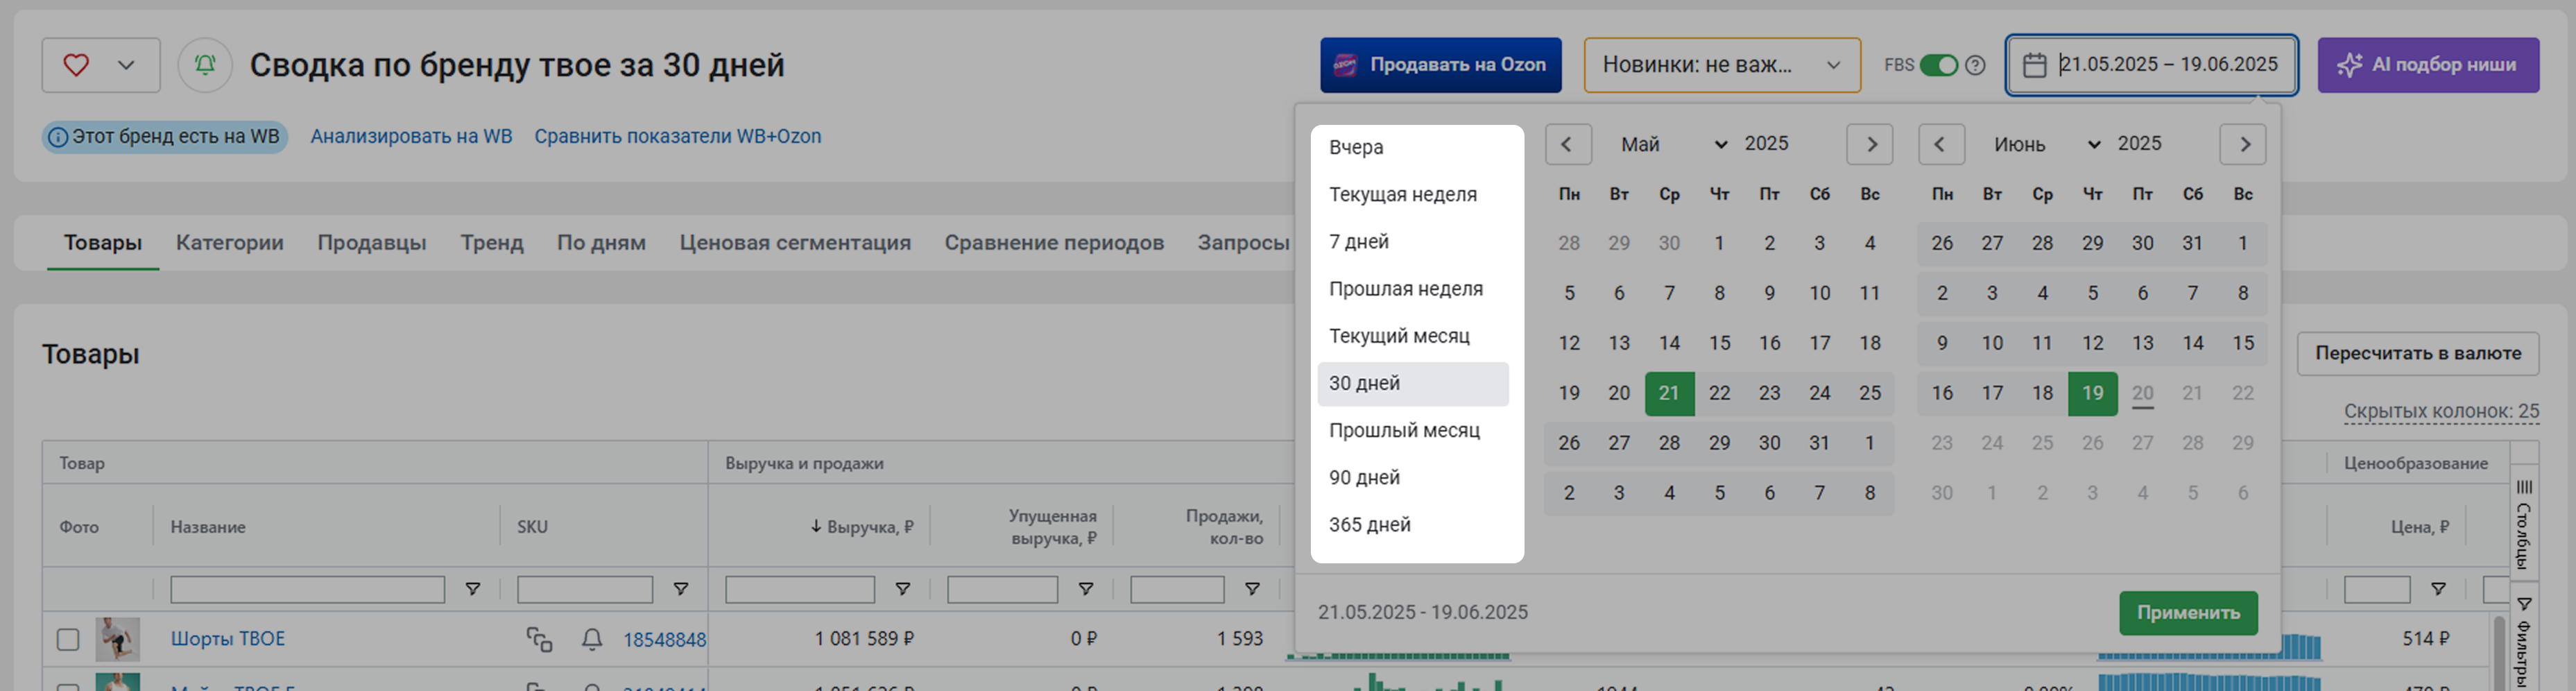Open SKU 18548848 link

pos(665,639)
